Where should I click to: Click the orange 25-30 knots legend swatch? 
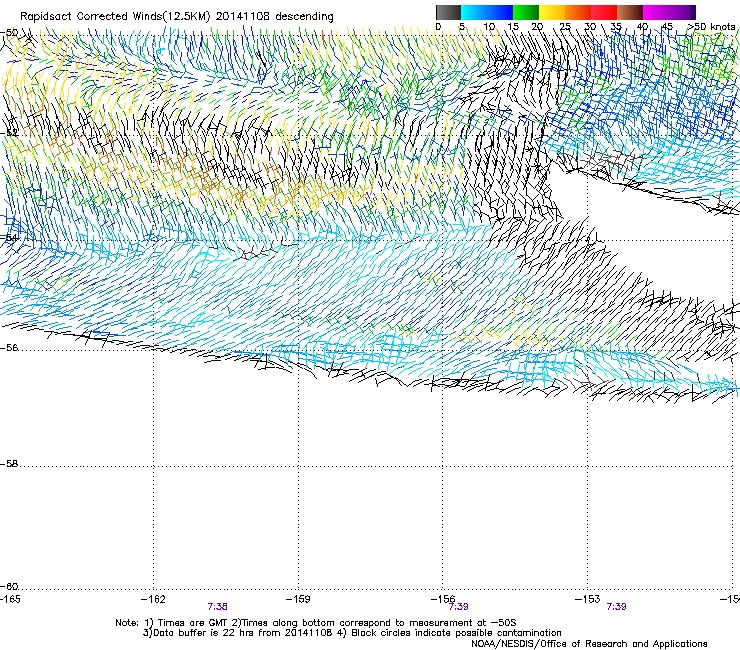click(x=578, y=12)
